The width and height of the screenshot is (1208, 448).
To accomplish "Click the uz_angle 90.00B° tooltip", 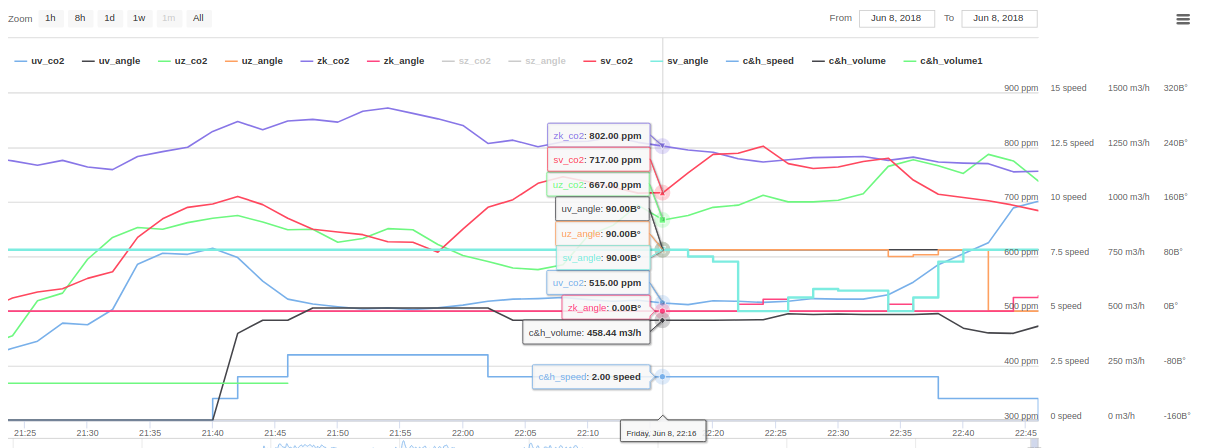I will 601,233.
